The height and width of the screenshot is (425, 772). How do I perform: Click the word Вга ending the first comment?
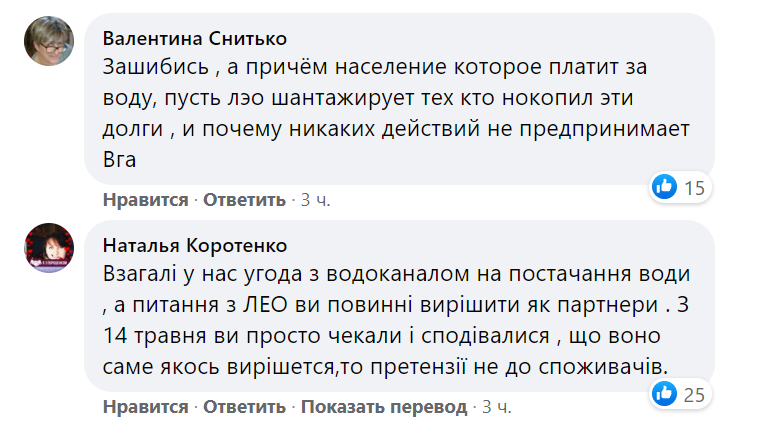(x=122, y=160)
